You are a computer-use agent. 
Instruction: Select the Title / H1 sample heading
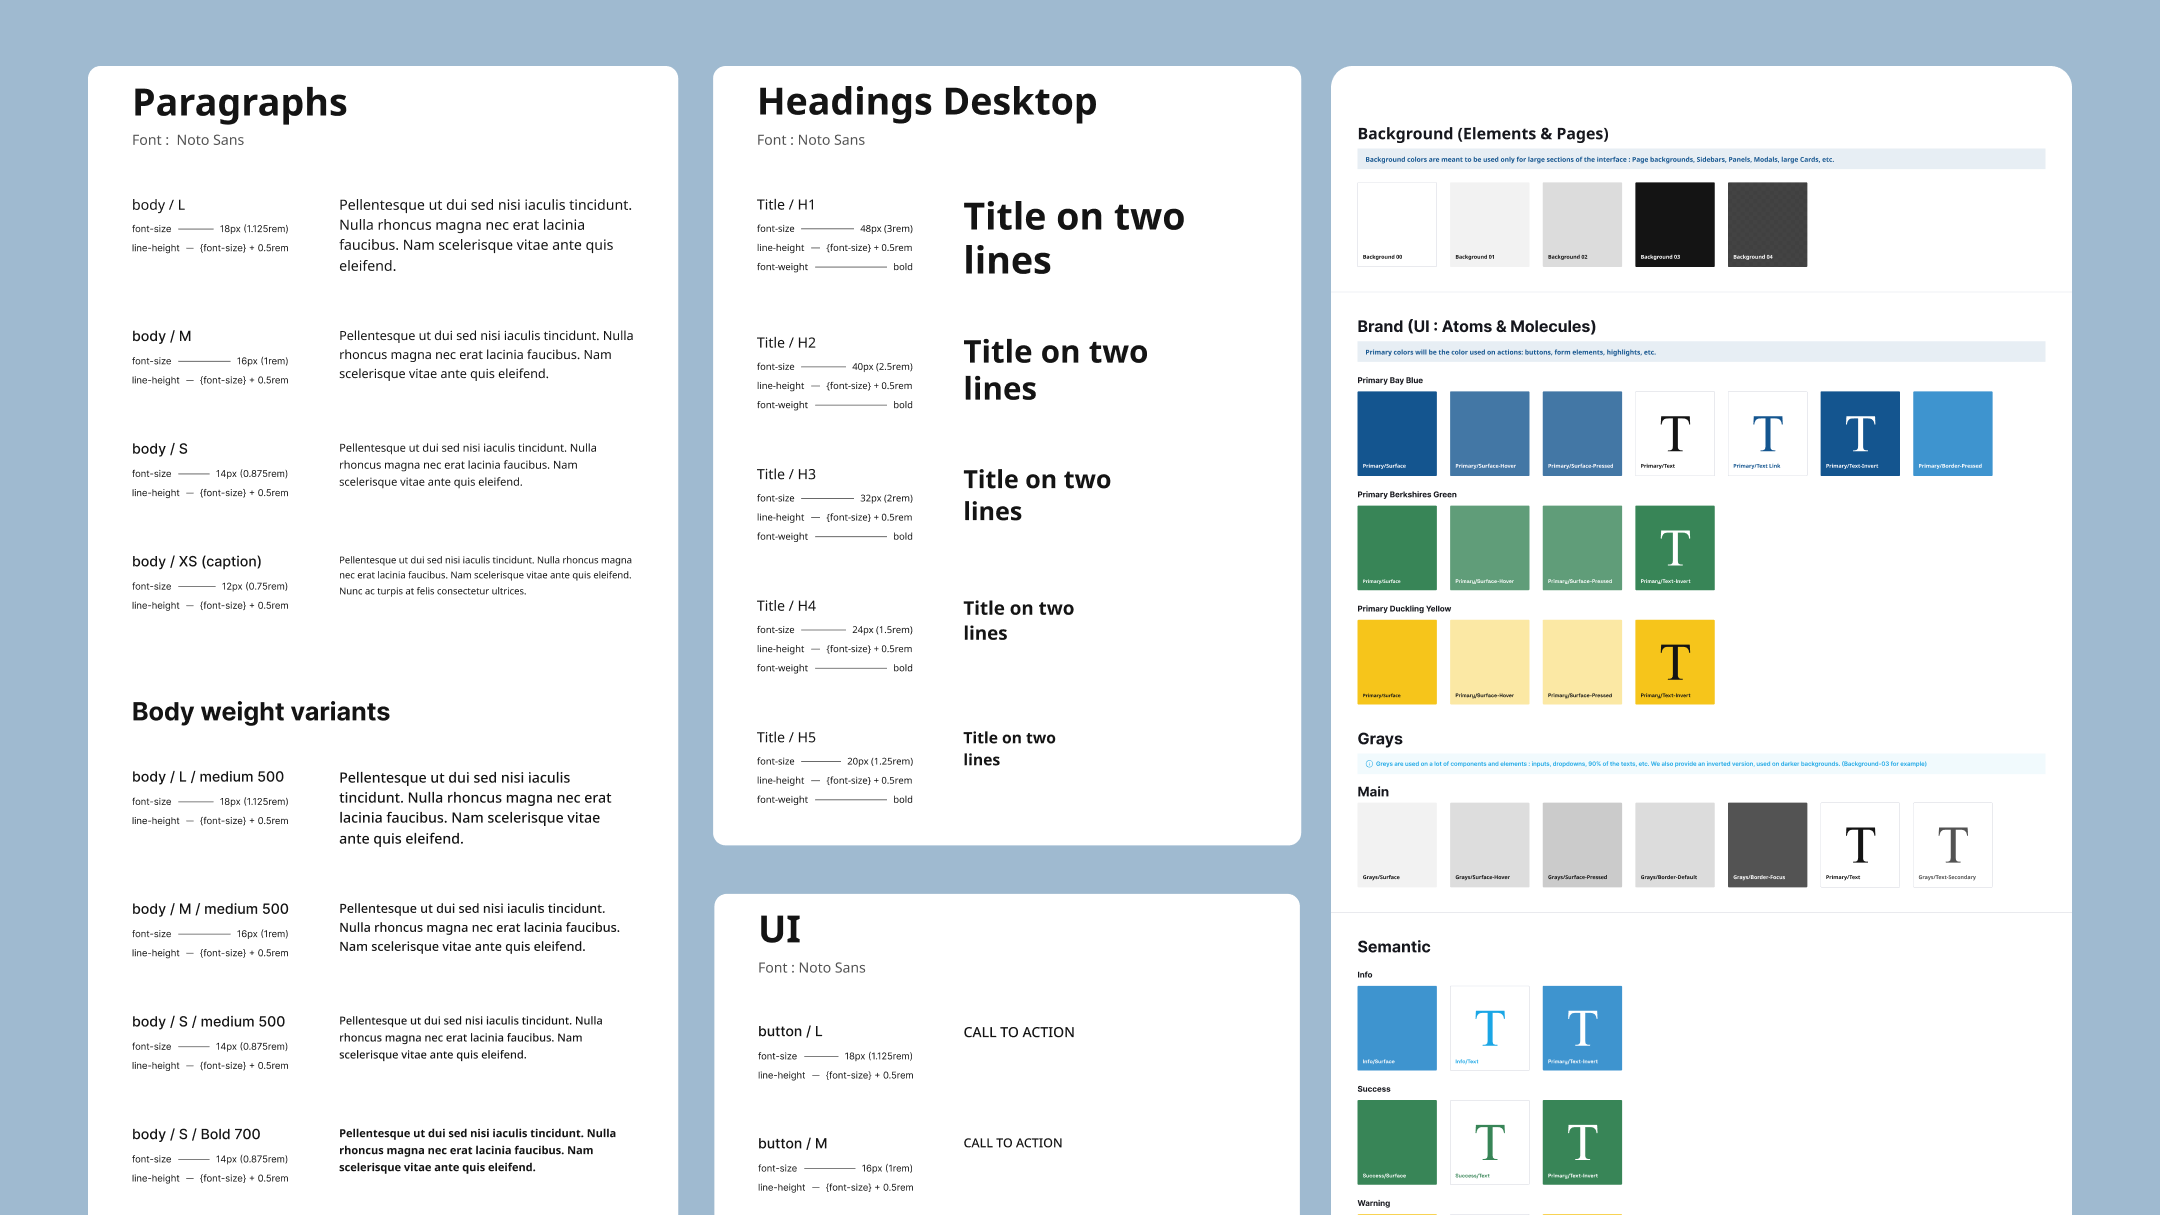point(1073,238)
